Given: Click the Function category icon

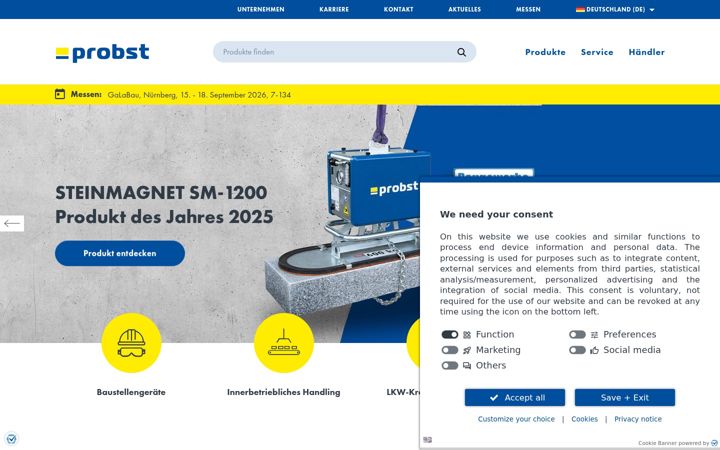Looking at the screenshot, I should pos(467,335).
